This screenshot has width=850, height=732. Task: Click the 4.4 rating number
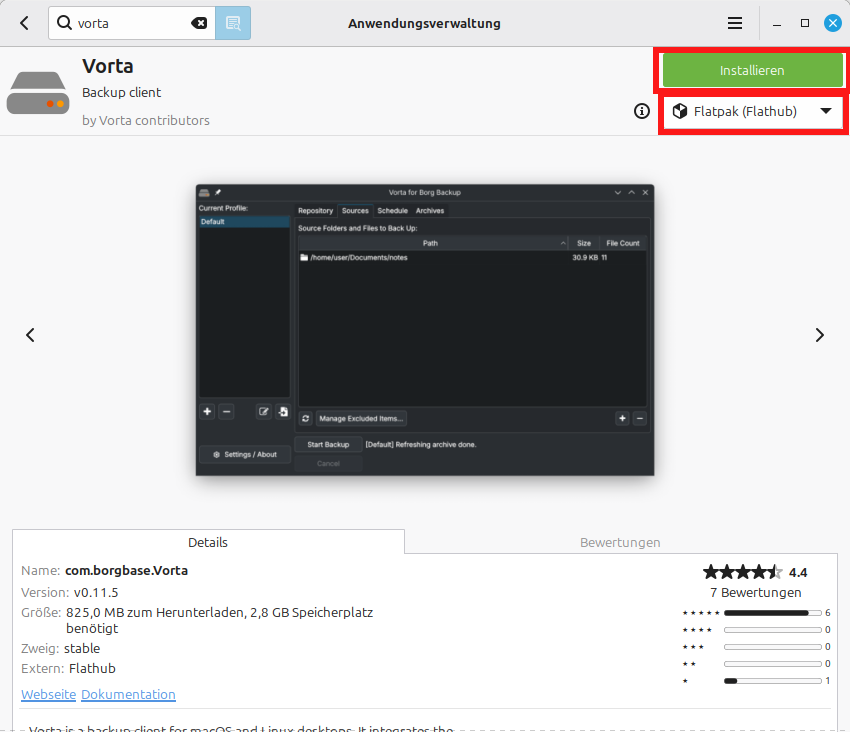pyautogui.click(x=798, y=573)
